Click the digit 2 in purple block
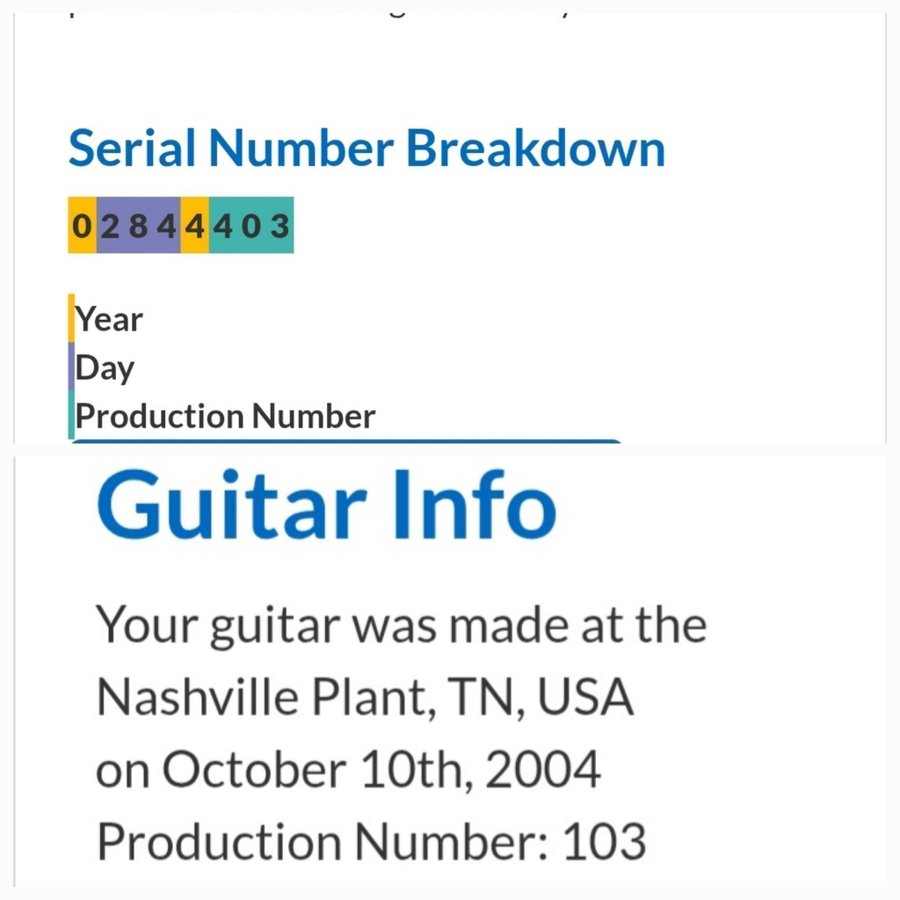The image size is (900, 900). tap(110, 226)
